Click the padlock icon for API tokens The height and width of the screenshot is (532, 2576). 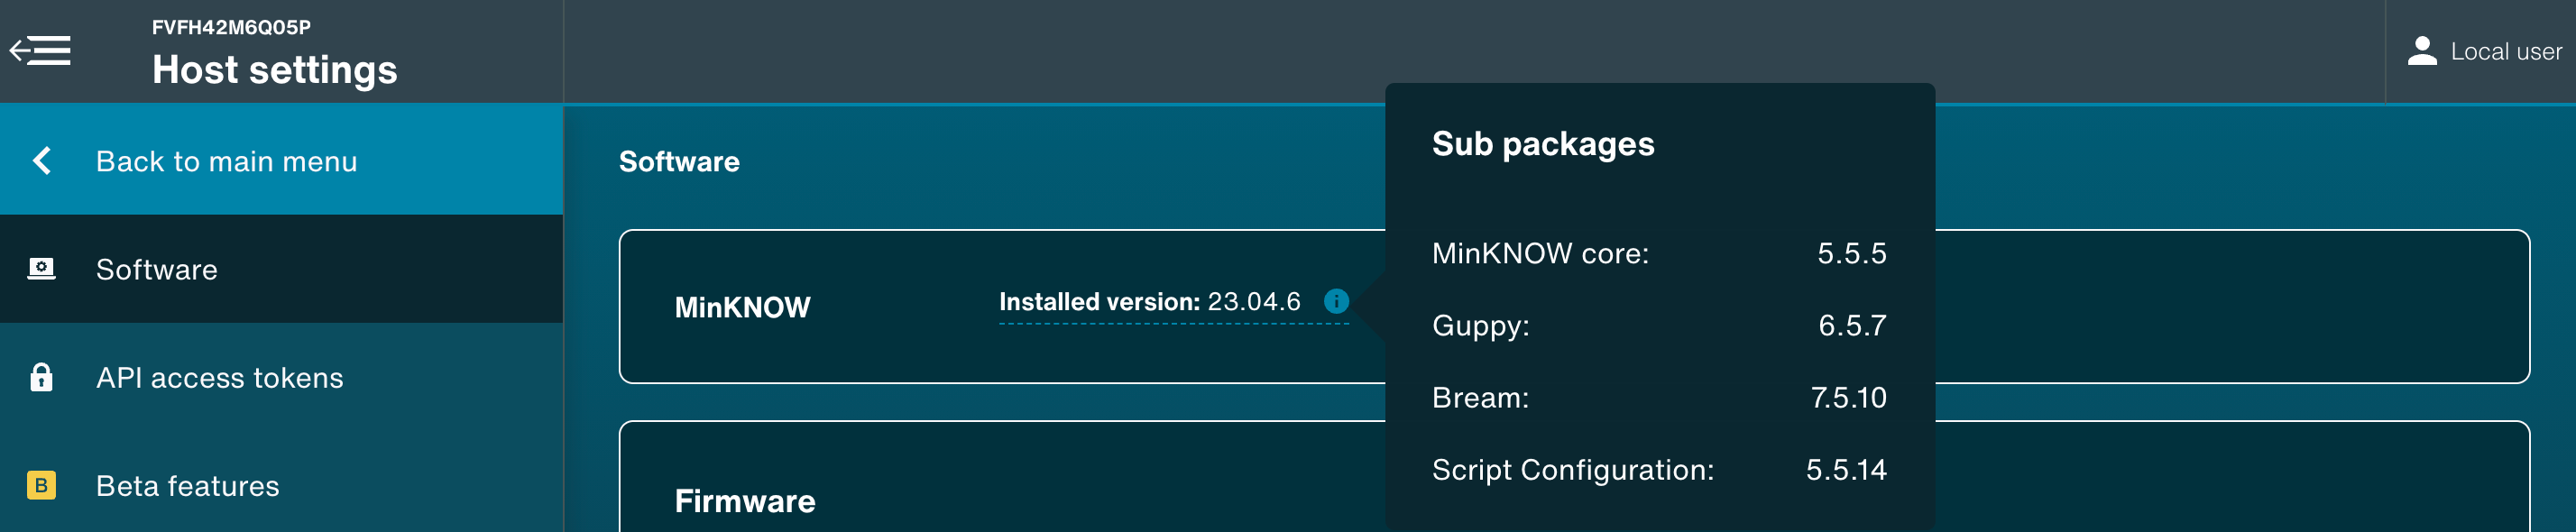(x=41, y=377)
